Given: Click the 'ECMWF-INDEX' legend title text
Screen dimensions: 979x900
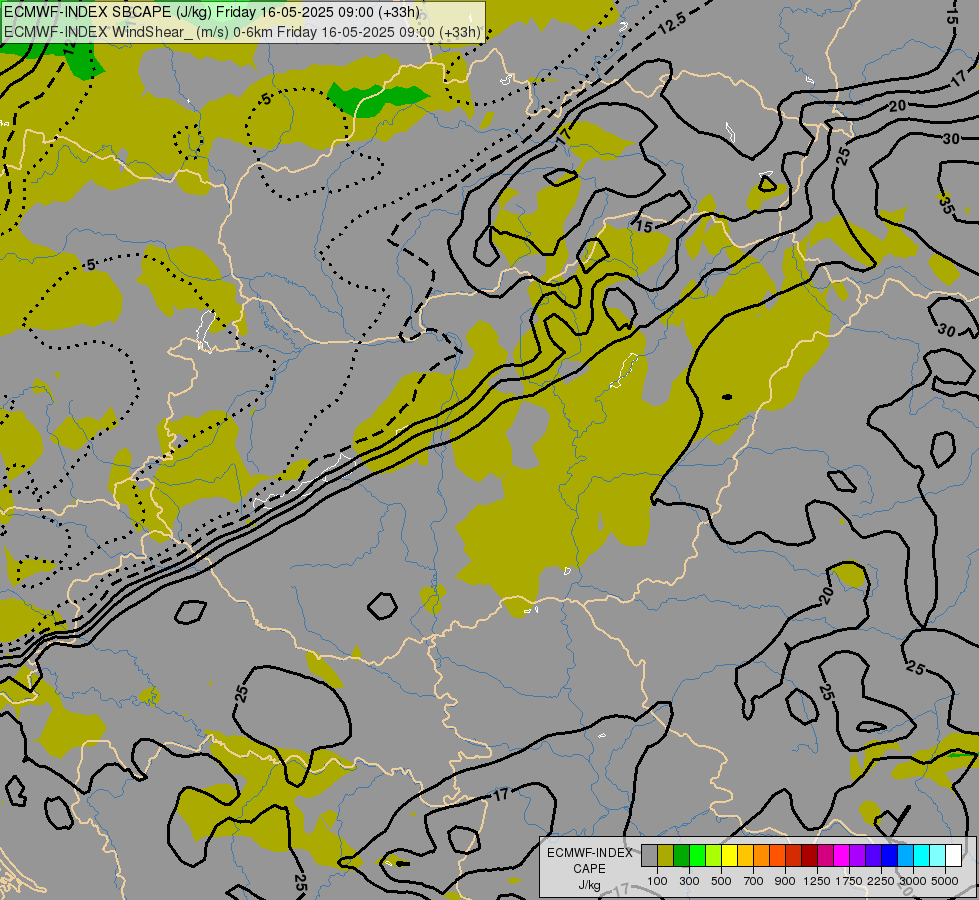Looking at the screenshot, I should click(589, 853).
